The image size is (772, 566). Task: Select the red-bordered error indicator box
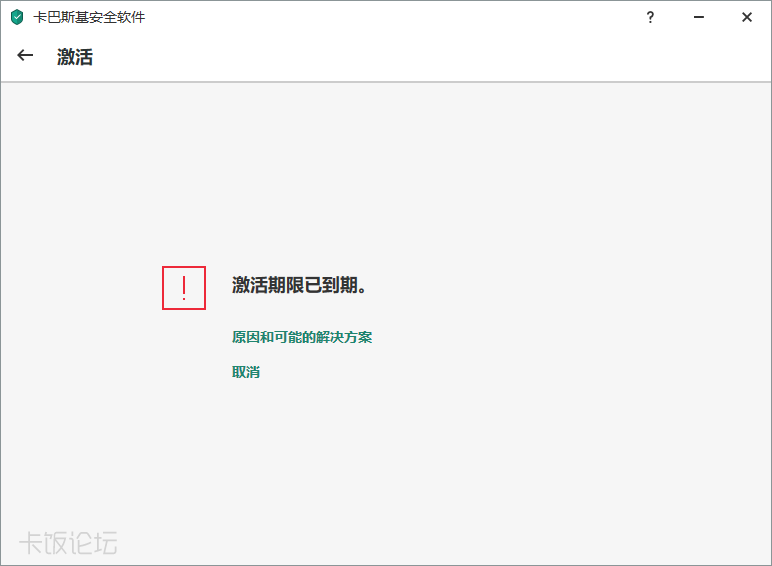point(184,288)
